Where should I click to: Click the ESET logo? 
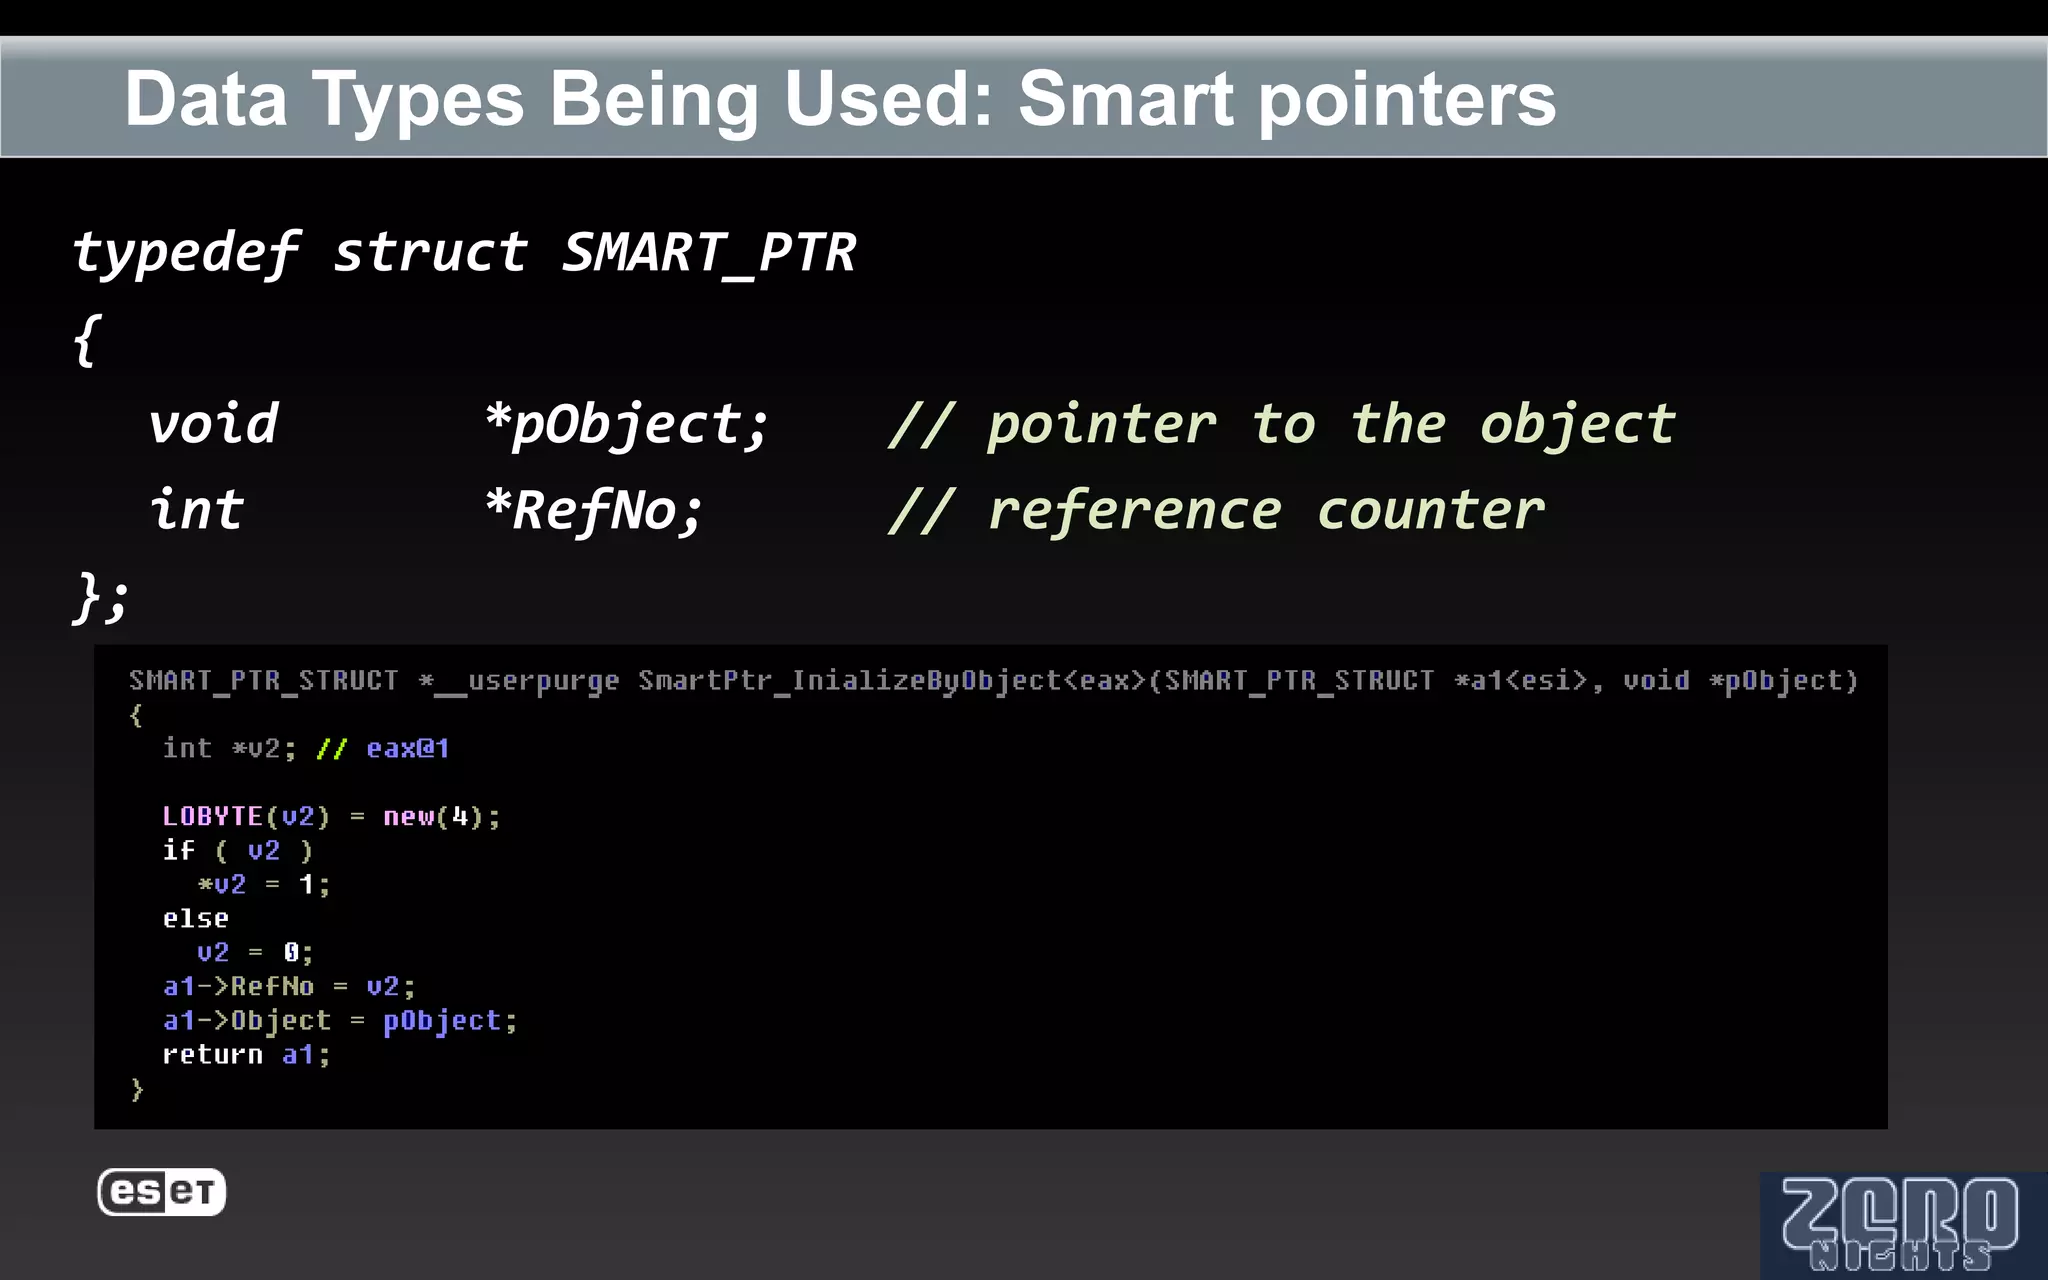pyautogui.click(x=161, y=1191)
